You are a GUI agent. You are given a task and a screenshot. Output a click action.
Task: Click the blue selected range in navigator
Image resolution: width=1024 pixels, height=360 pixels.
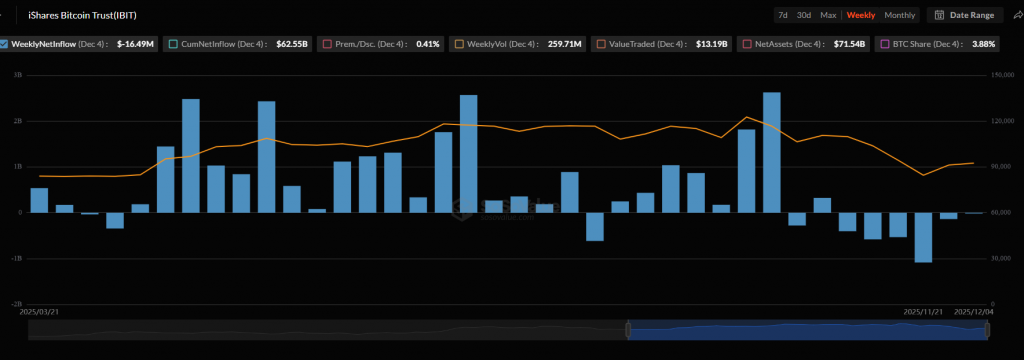[807, 330]
